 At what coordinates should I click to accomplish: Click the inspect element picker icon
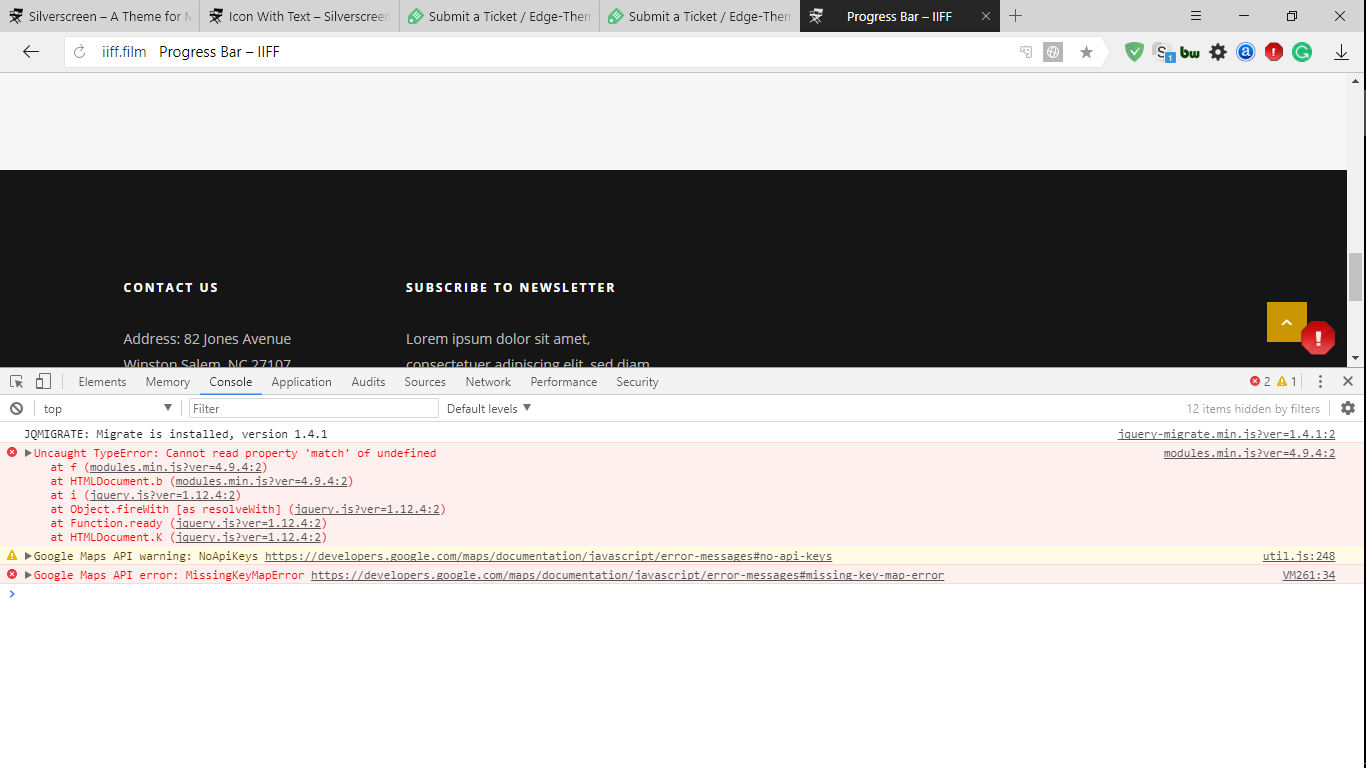pos(17,381)
